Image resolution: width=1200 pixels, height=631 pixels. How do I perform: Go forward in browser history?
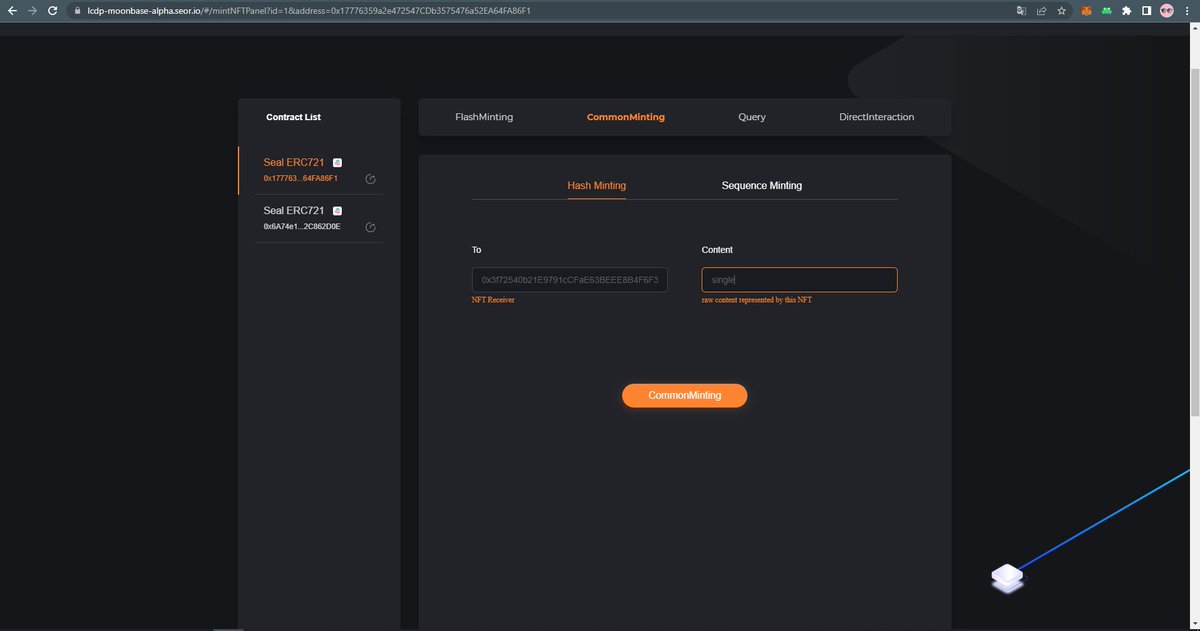(33, 10)
